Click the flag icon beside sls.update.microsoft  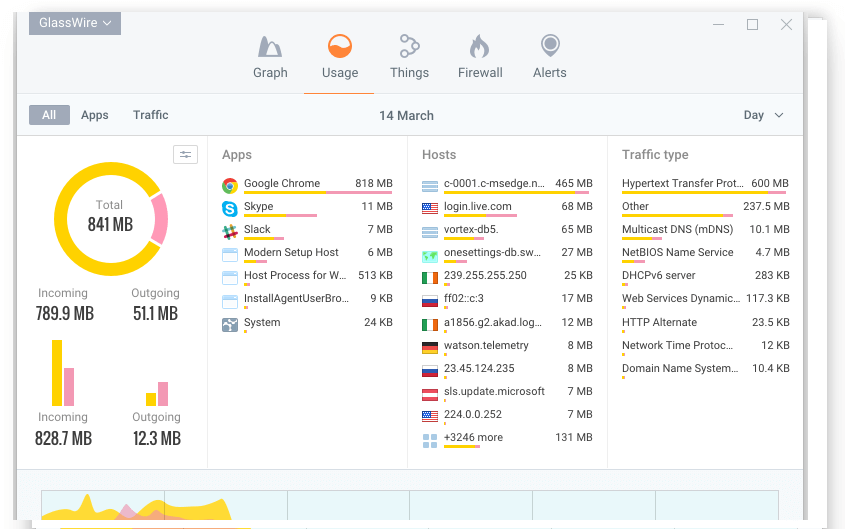430,394
